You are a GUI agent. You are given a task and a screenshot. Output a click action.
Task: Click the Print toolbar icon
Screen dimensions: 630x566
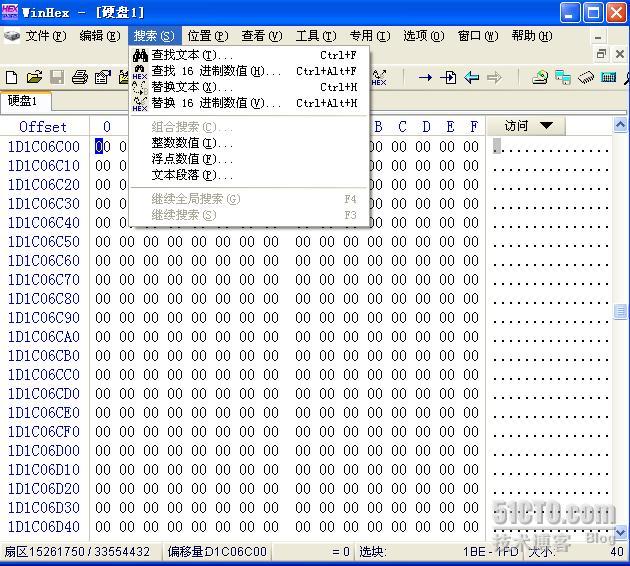tap(80, 77)
